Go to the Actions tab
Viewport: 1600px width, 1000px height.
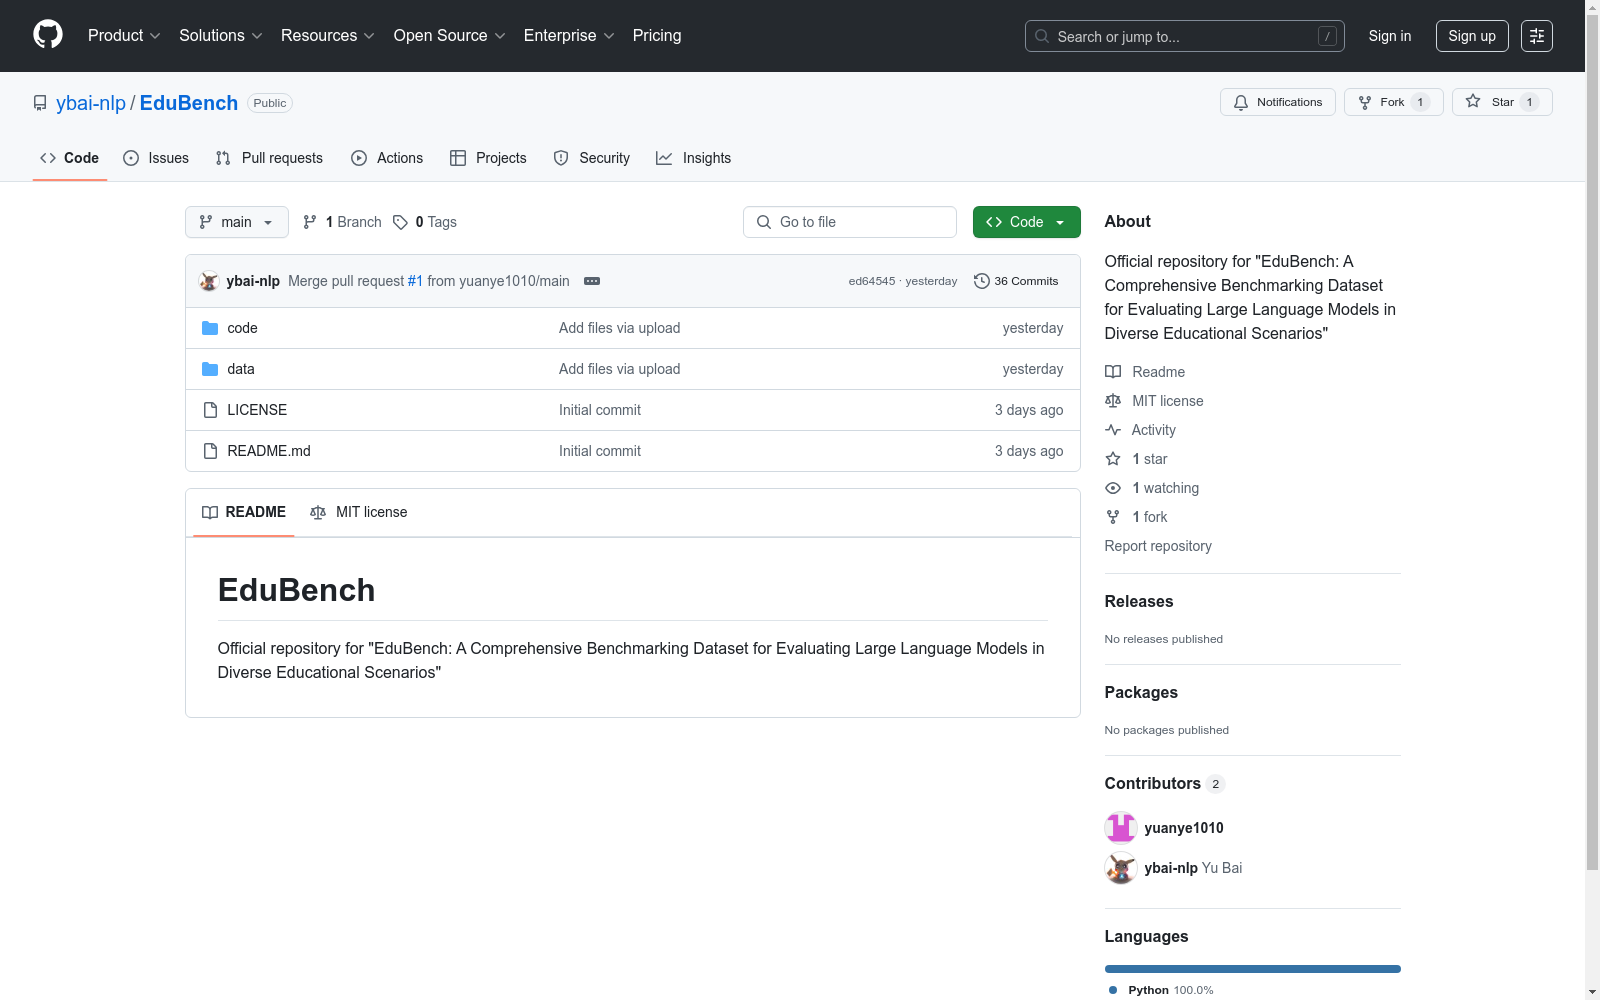point(387,158)
